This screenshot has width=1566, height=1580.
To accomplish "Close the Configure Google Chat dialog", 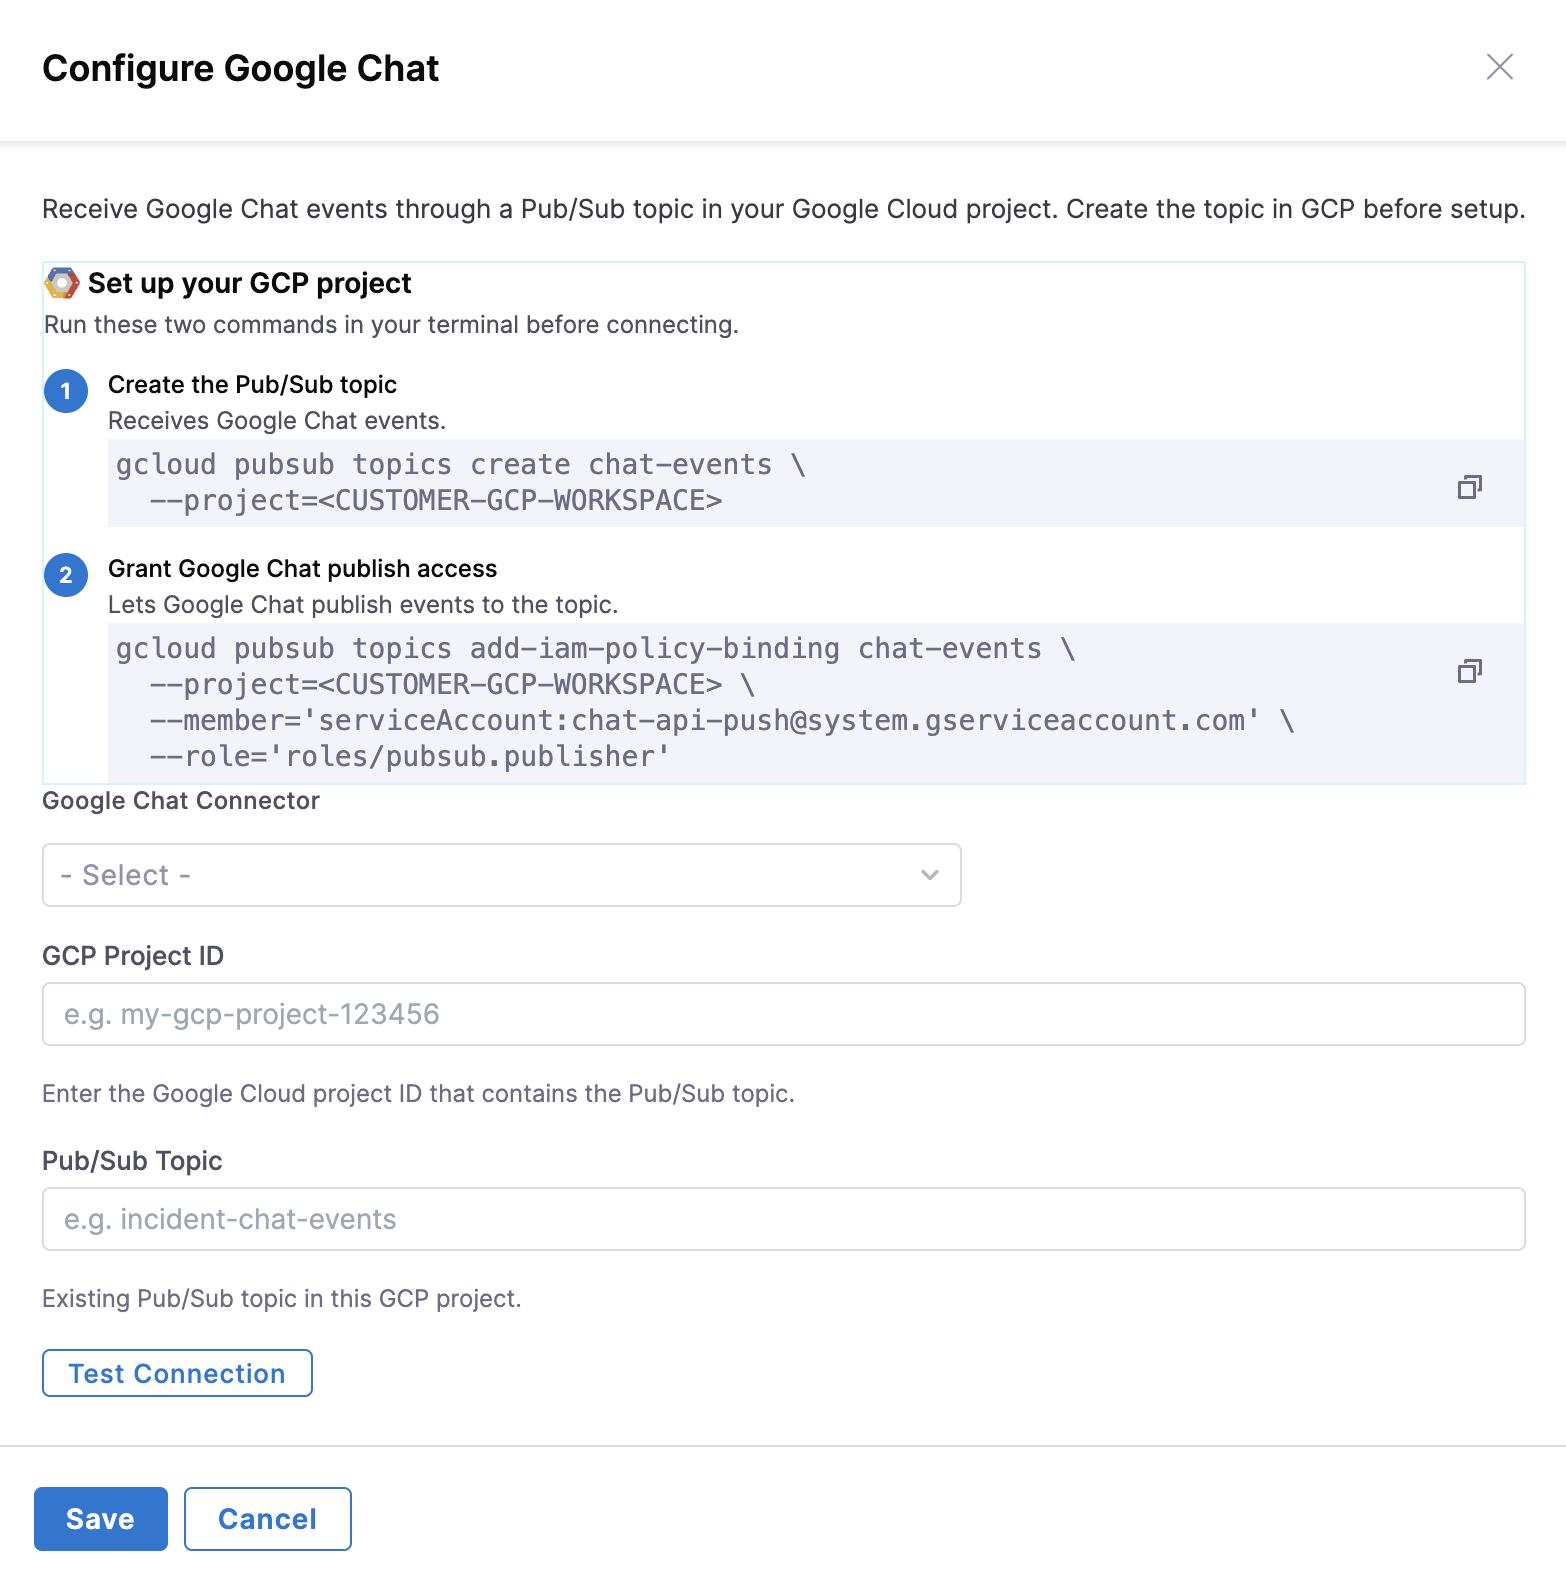I will pos(1499,67).
